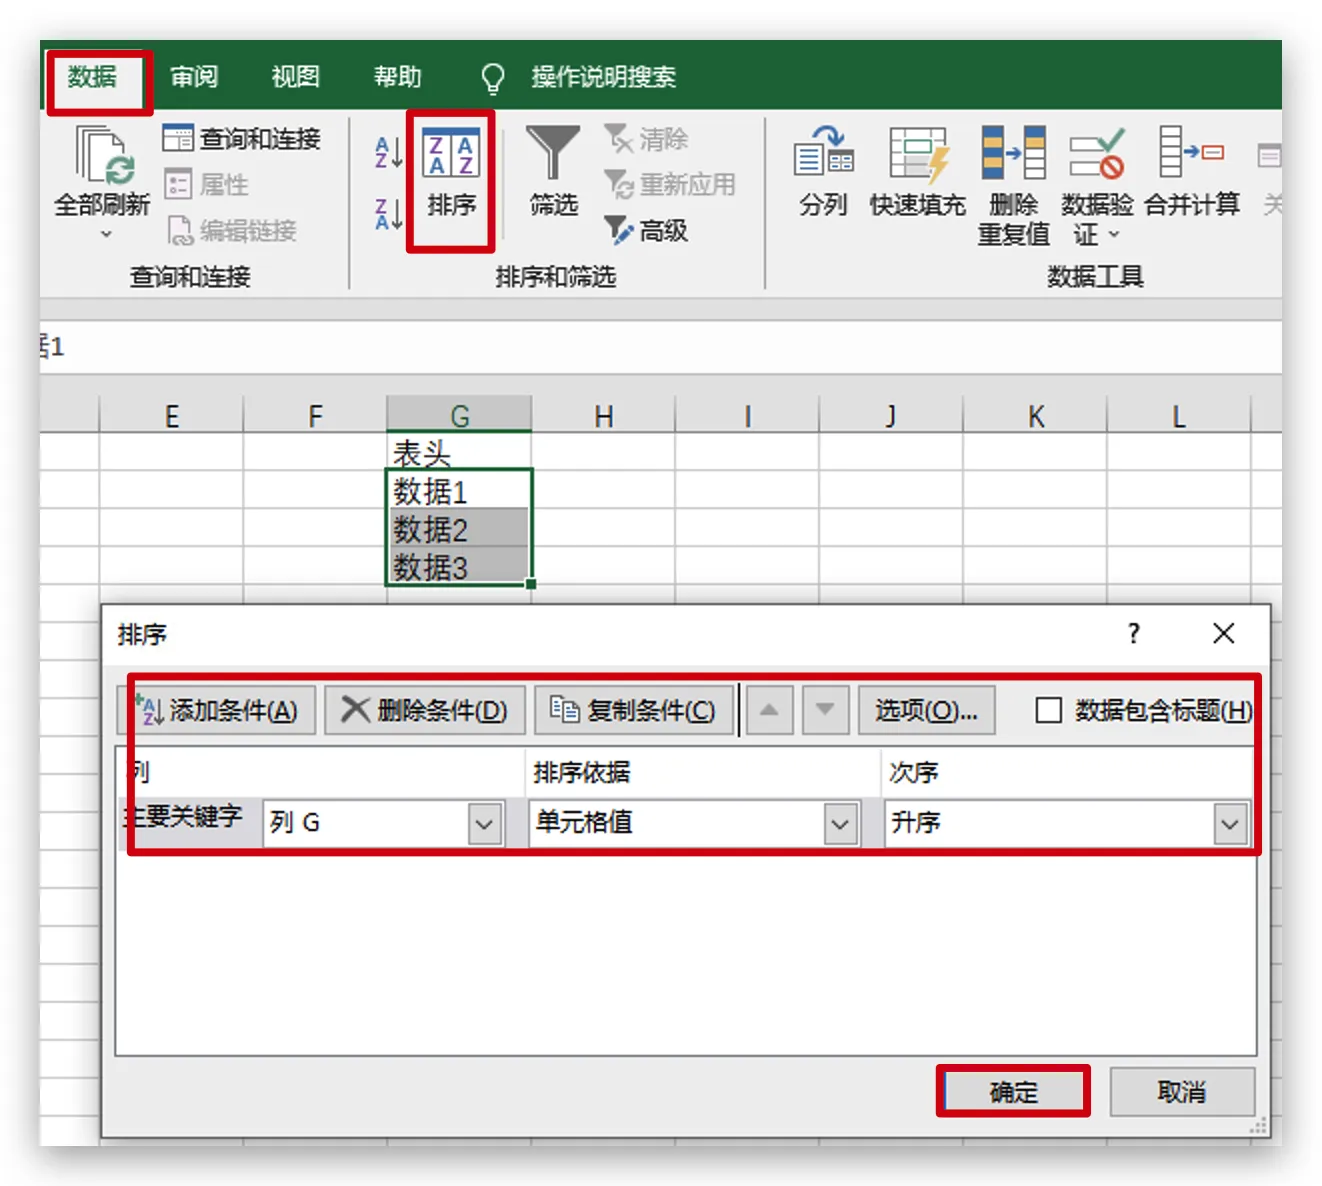Expand the 全部刷新 dropdown arrow

click(106, 235)
